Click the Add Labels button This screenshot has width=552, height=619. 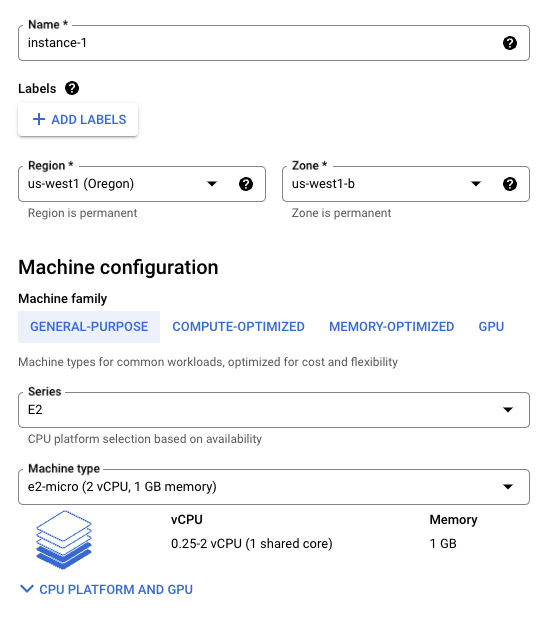point(78,120)
